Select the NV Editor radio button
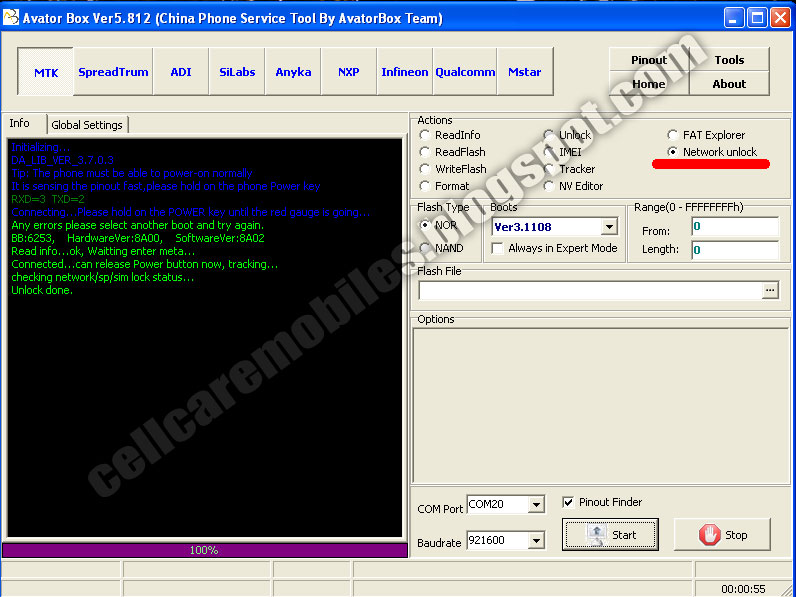Image resolution: width=796 pixels, height=597 pixels. pos(549,186)
